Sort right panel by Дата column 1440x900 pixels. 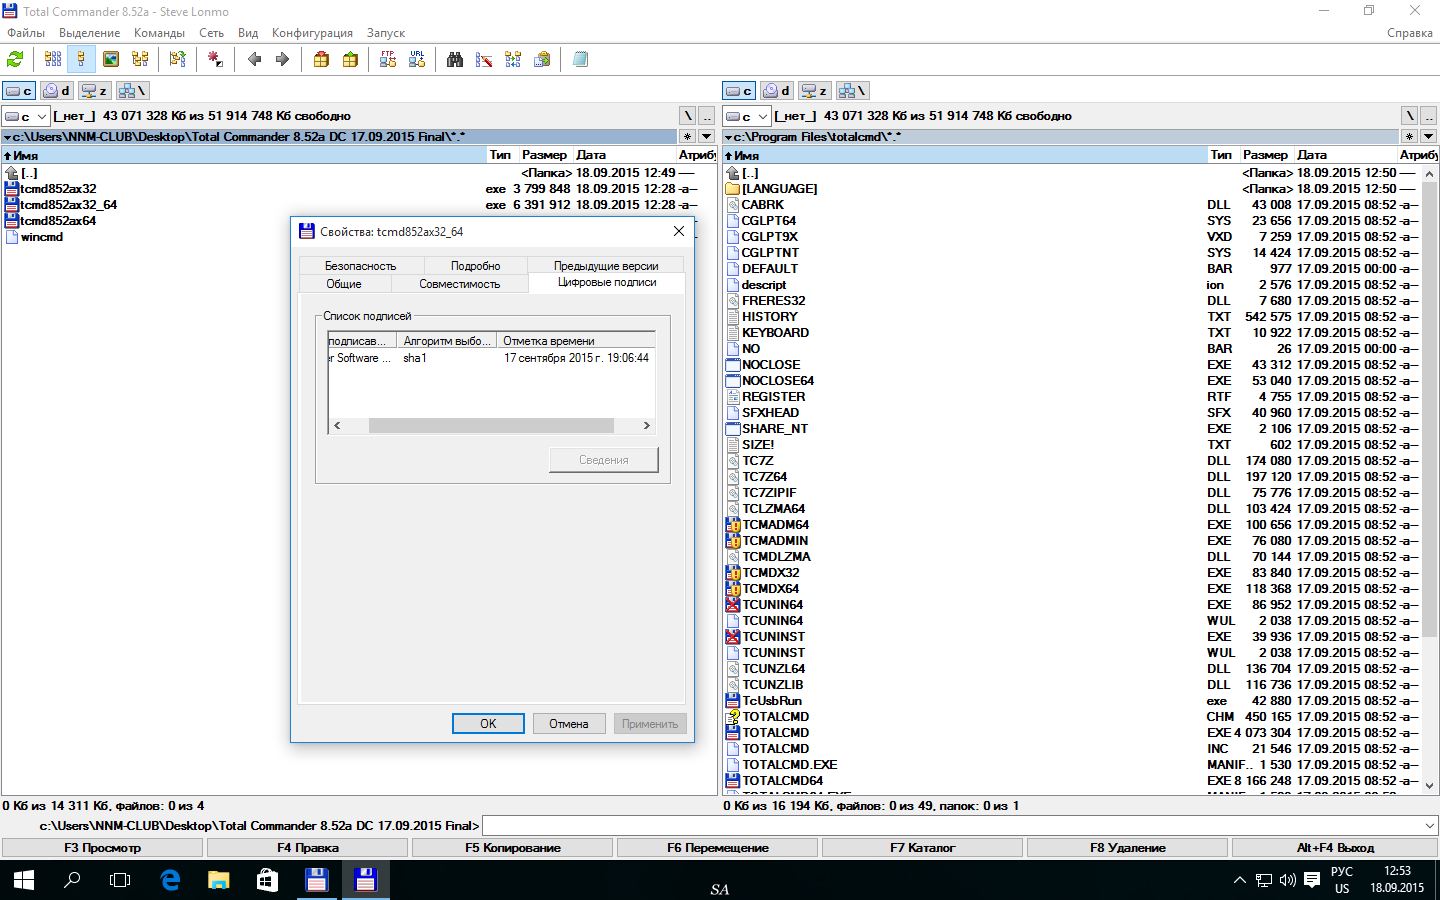tap(1345, 155)
